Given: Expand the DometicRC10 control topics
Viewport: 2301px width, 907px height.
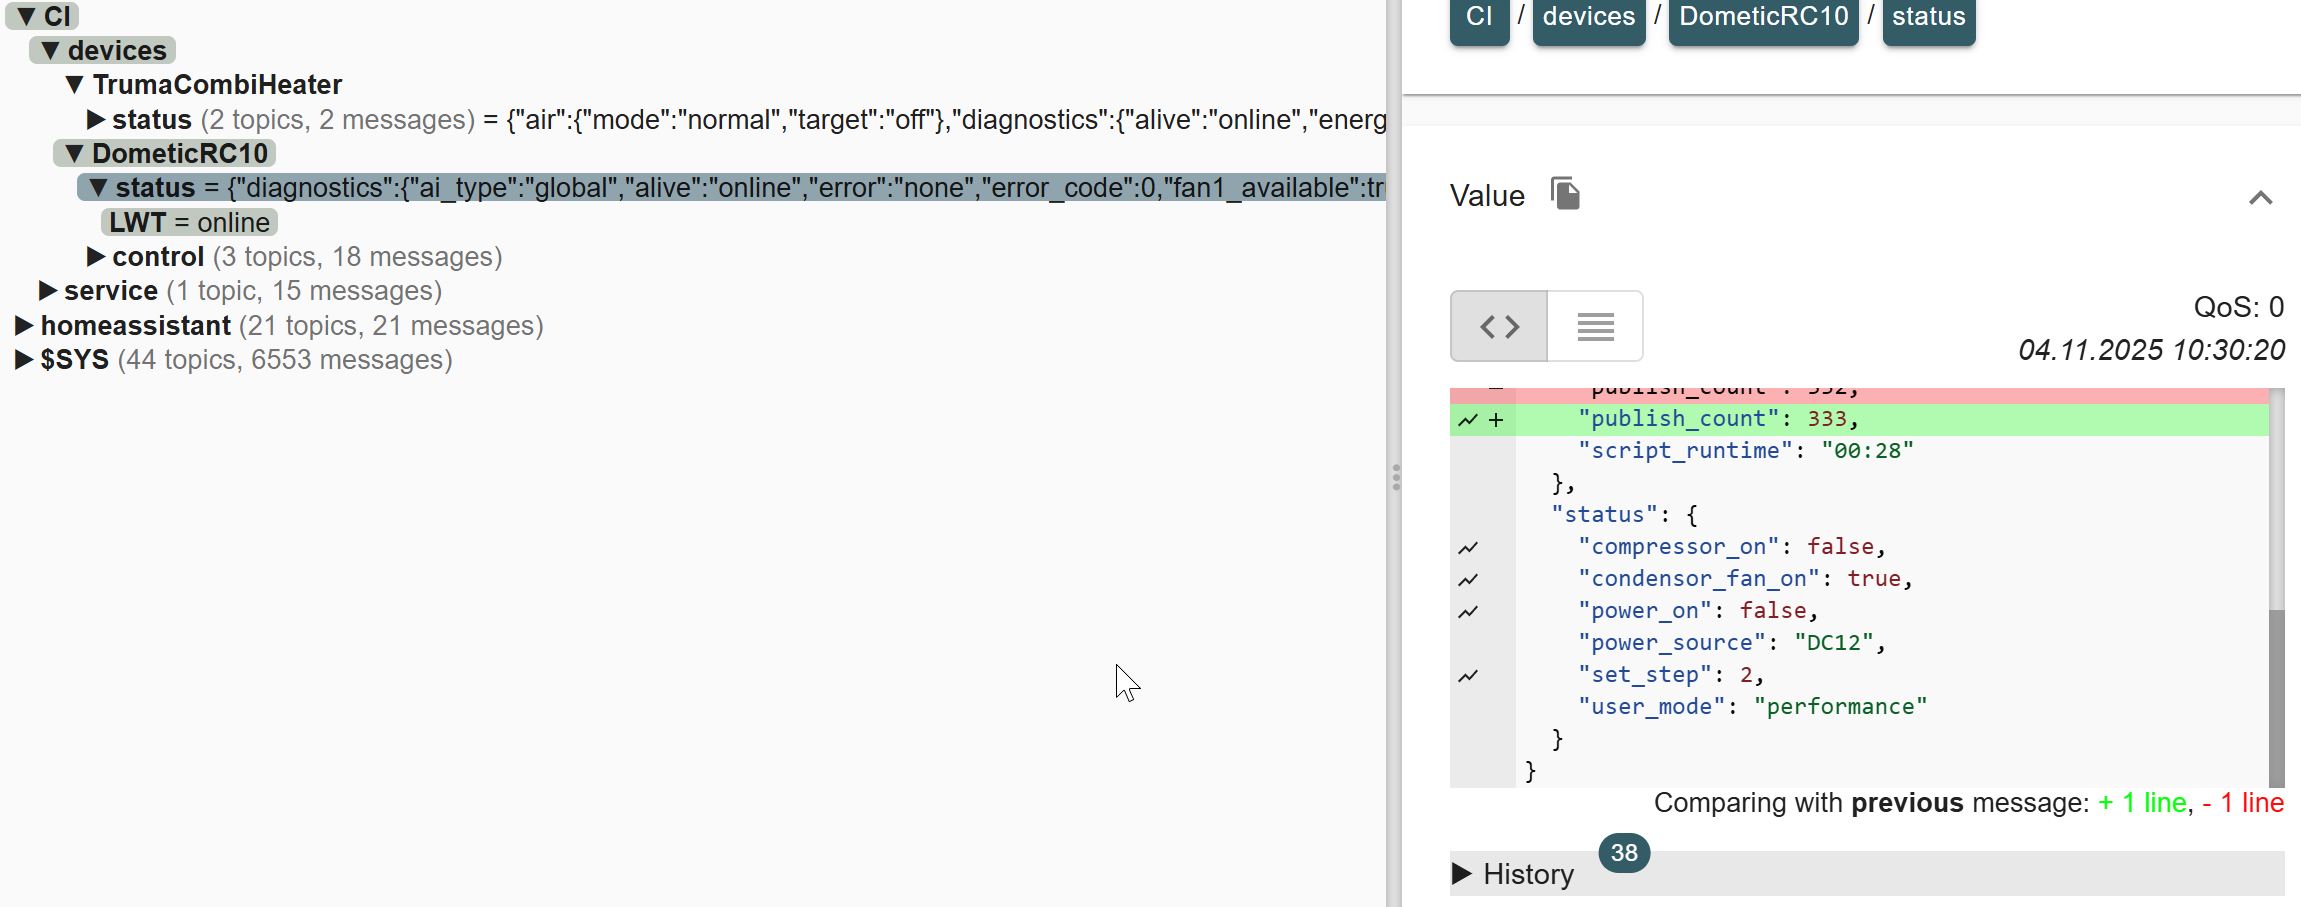Looking at the screenshot, I should 96,257.
